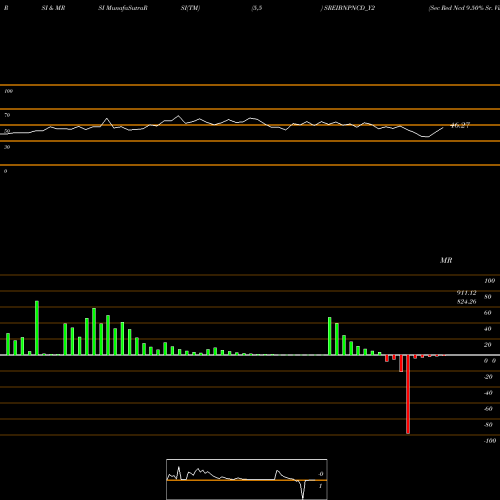500x500 pixels.
Task: Click the -60 label on MR axis
Action: tap(488, 409)
